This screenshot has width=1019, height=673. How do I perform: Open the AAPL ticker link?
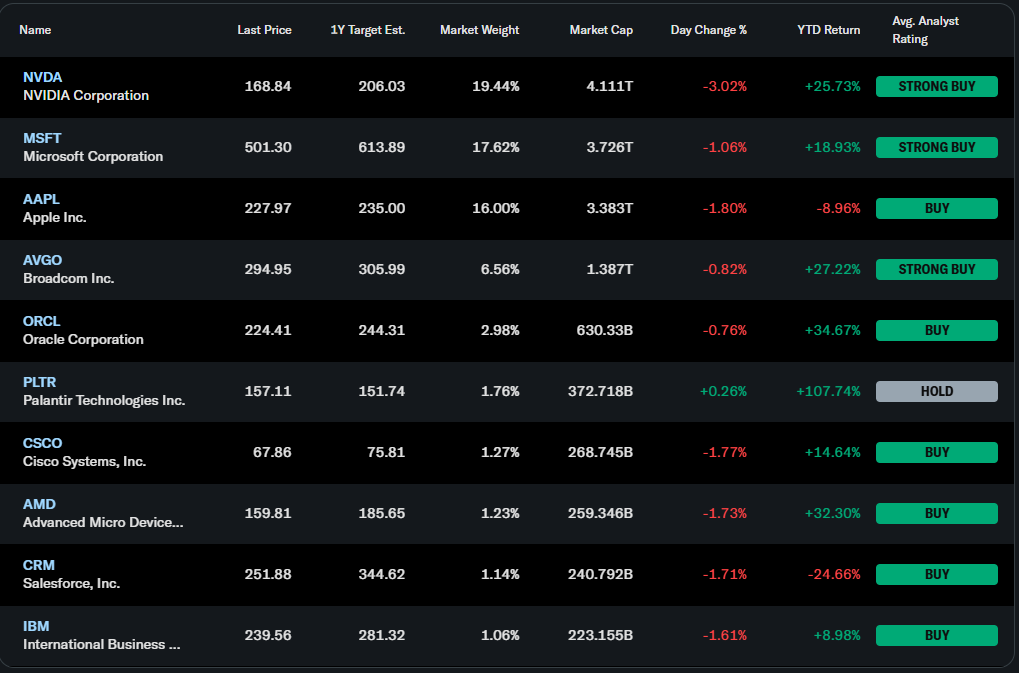(x=41, y=199)
